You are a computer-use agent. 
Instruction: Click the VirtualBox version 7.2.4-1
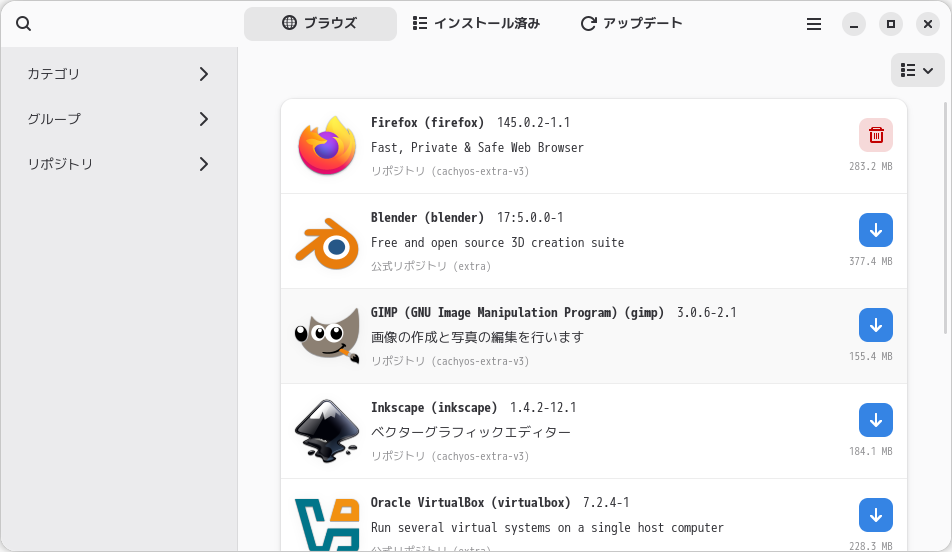[x=606, y=503]
